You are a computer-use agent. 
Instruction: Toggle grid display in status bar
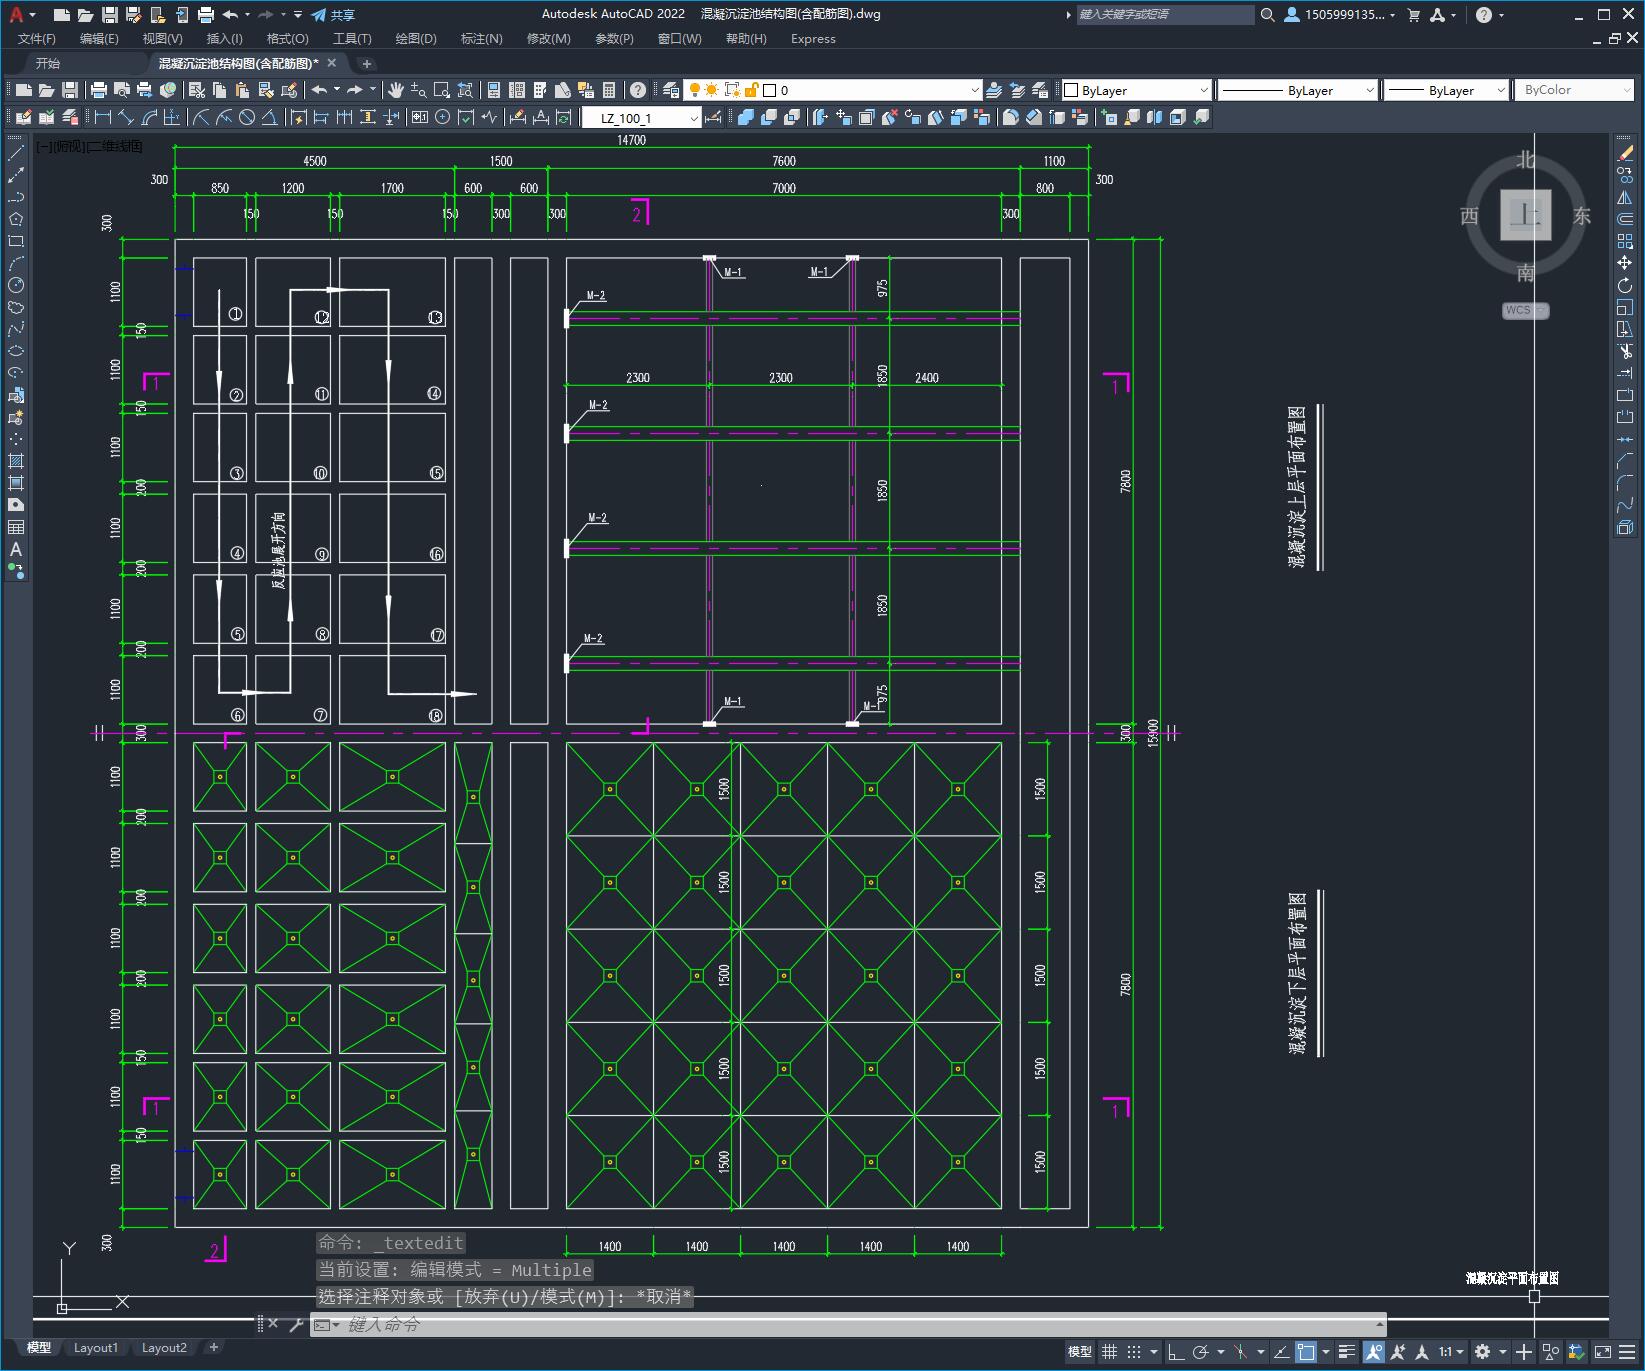(x=1109, y=1352)
